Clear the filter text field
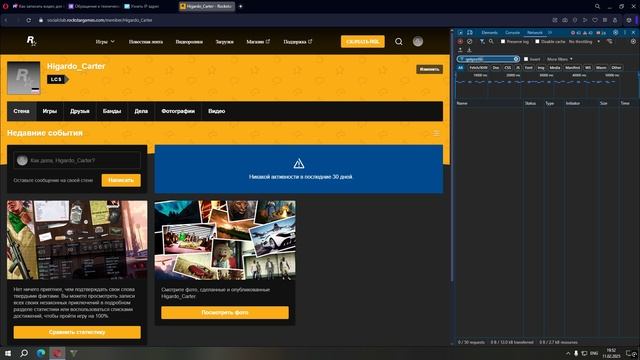 pyautogui.click(x=516, y=59)
